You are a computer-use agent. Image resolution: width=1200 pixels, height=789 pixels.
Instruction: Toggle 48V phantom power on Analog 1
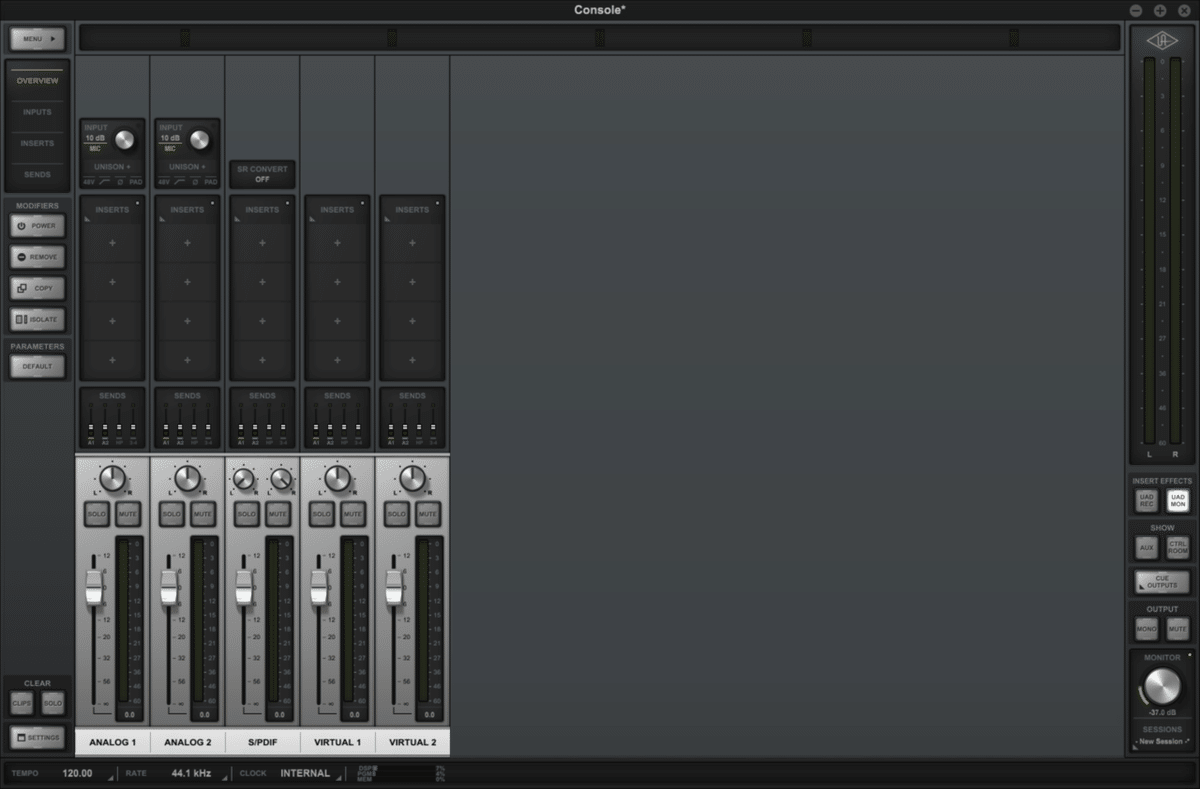(x=89, y=182)
